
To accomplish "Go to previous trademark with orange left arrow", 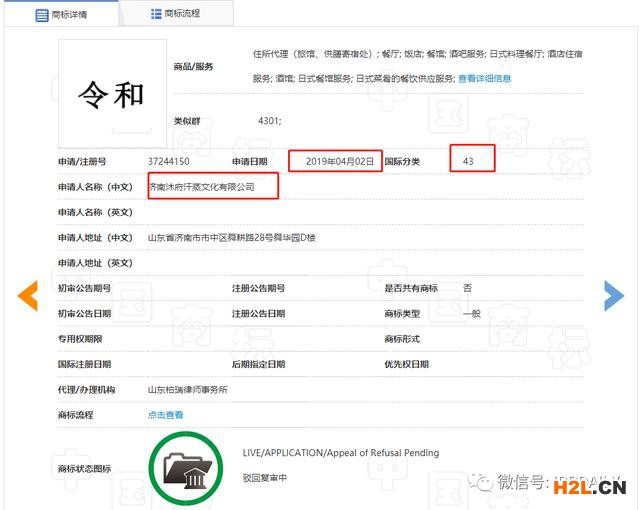I will [28, 295].
